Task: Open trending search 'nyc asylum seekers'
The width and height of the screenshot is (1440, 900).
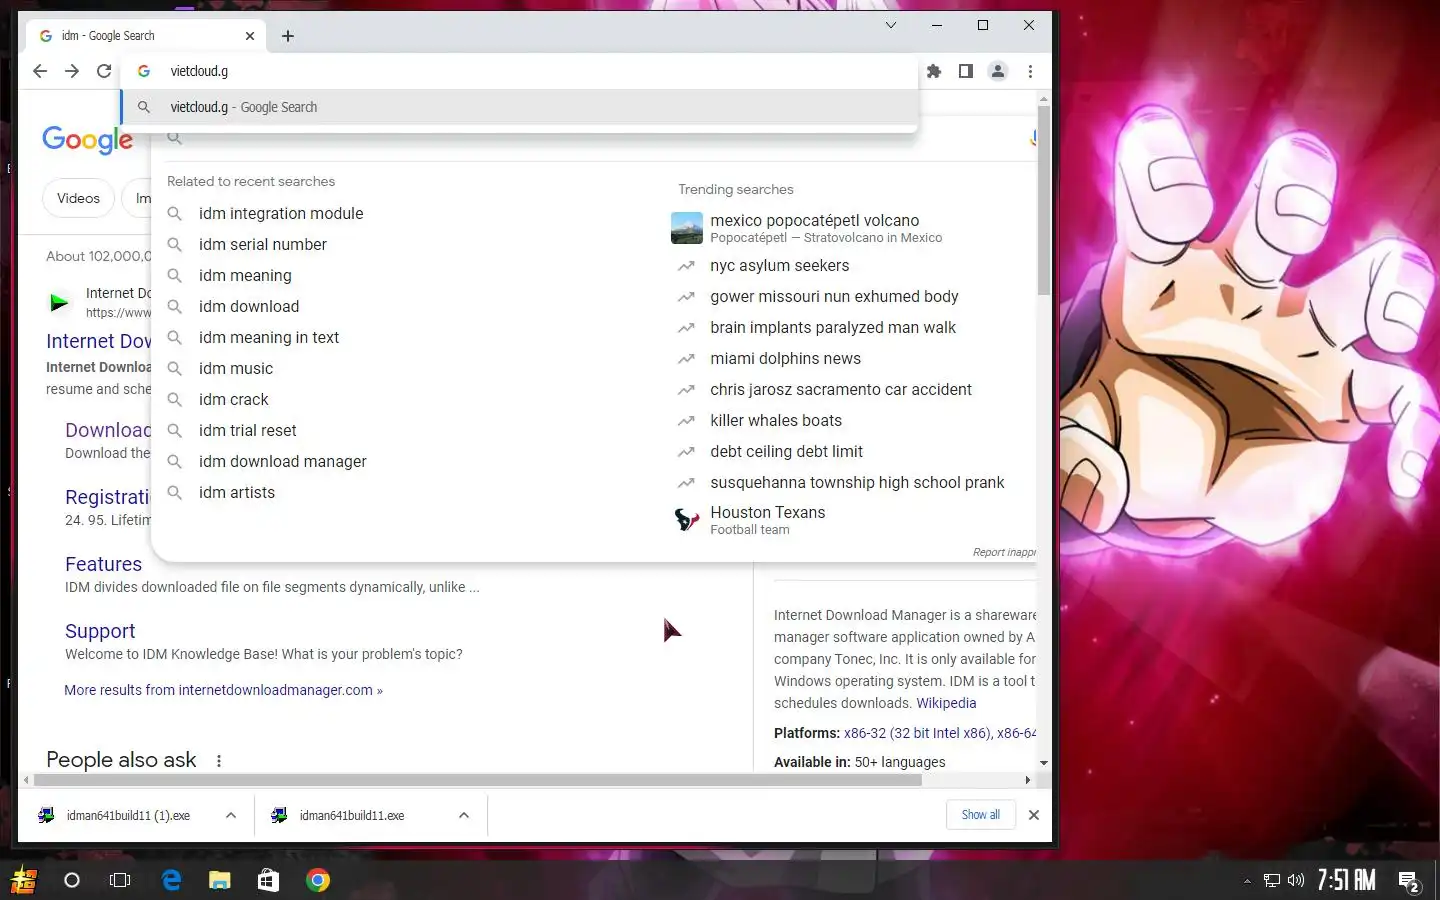Action: pyautogui.click(x=780, y=265)
